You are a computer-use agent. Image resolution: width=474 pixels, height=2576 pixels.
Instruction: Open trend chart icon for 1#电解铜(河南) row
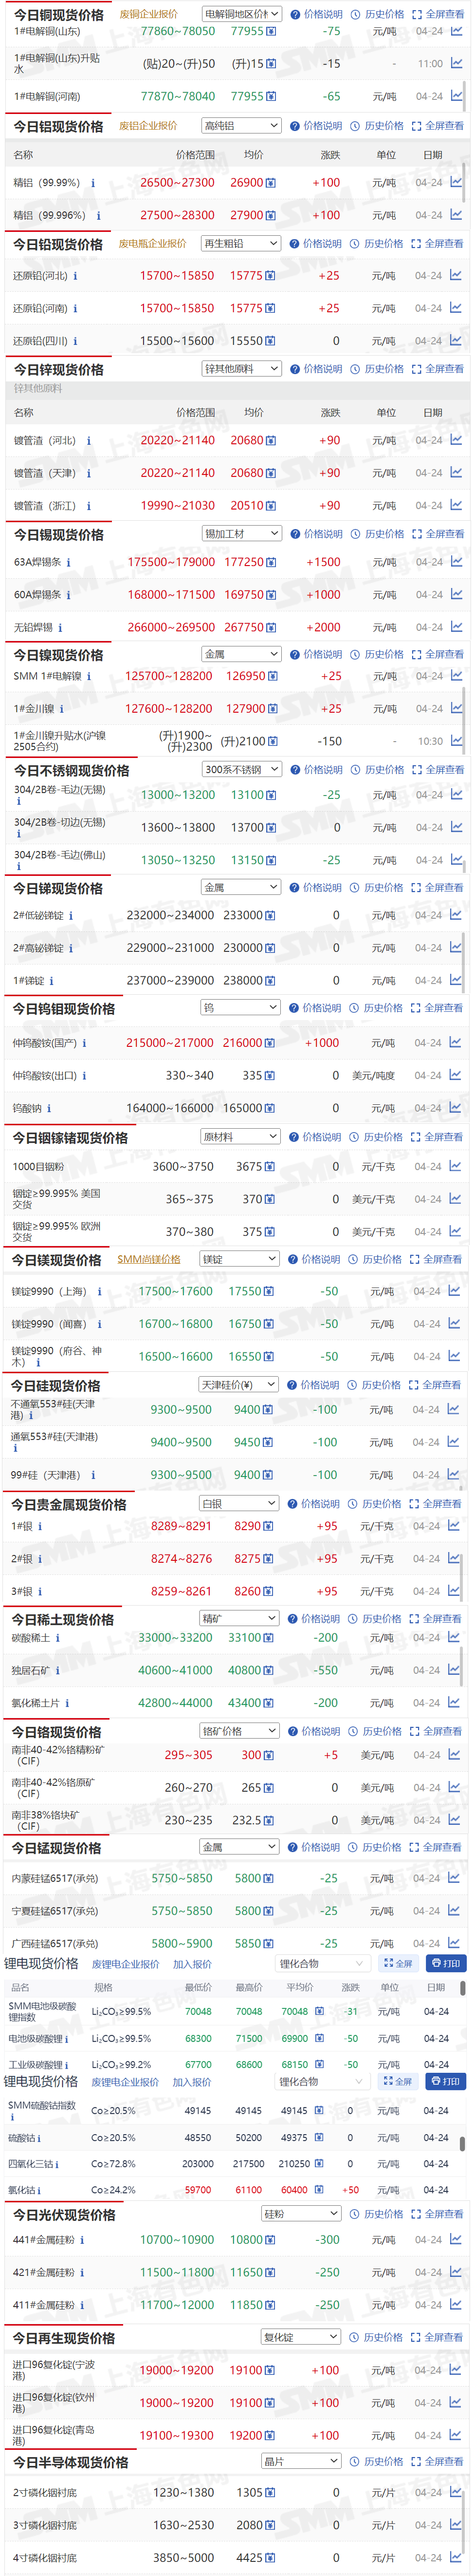tap(456, 96)
